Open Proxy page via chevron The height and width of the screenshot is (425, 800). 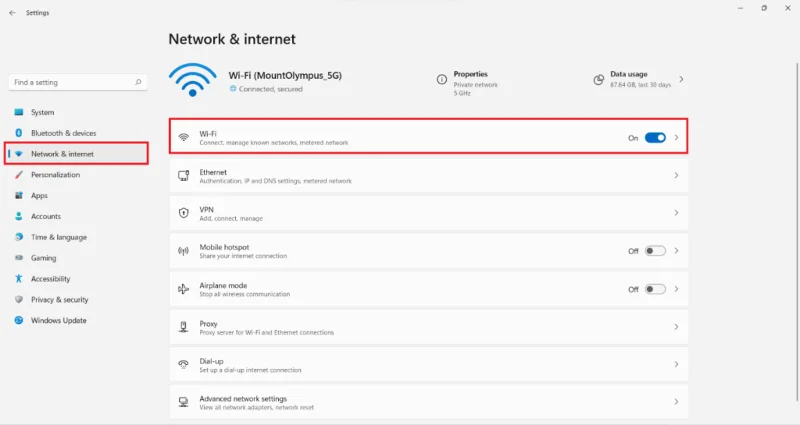(677, 327)
